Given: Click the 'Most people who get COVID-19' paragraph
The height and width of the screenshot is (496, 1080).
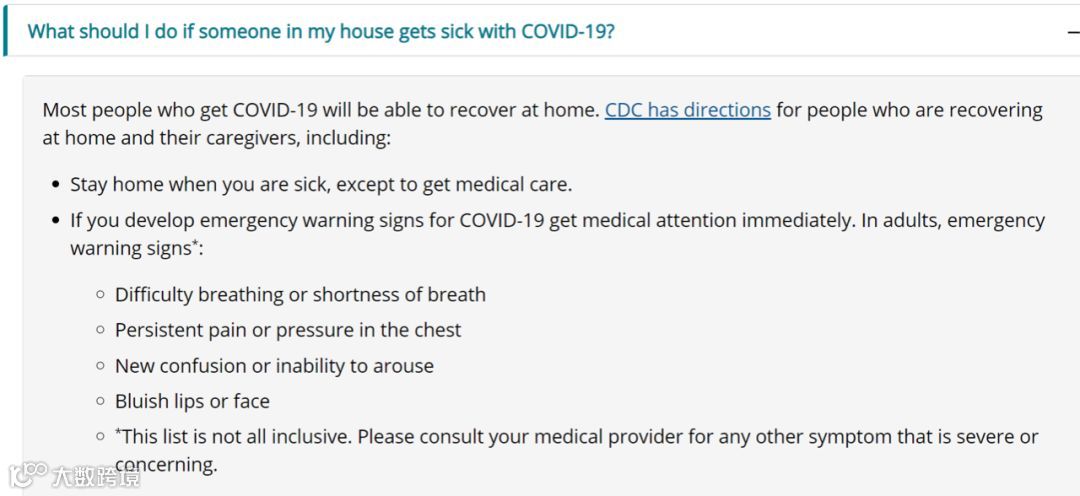Looking at the screenshot, I should tap(542, 124).
